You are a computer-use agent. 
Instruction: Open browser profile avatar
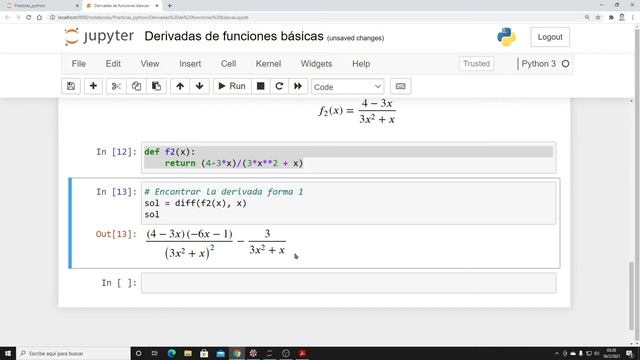click(622, 18)
